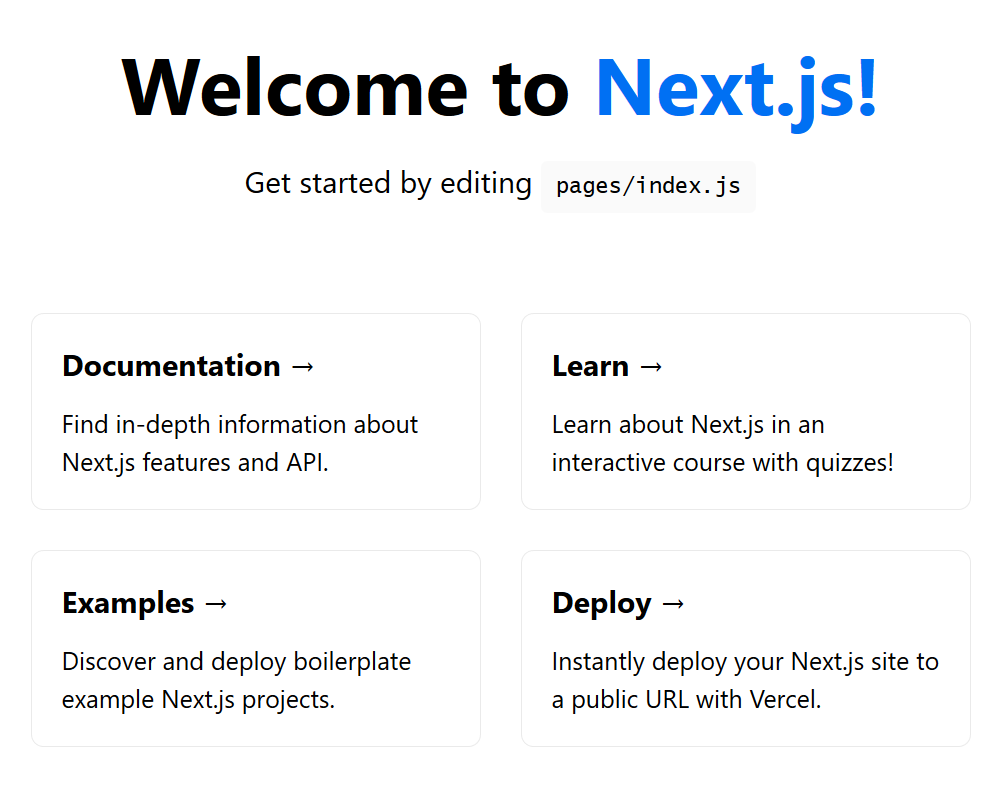1007x802 pixels.
Task: Click the arrow next to Learn
Action: tap(651, 366)
